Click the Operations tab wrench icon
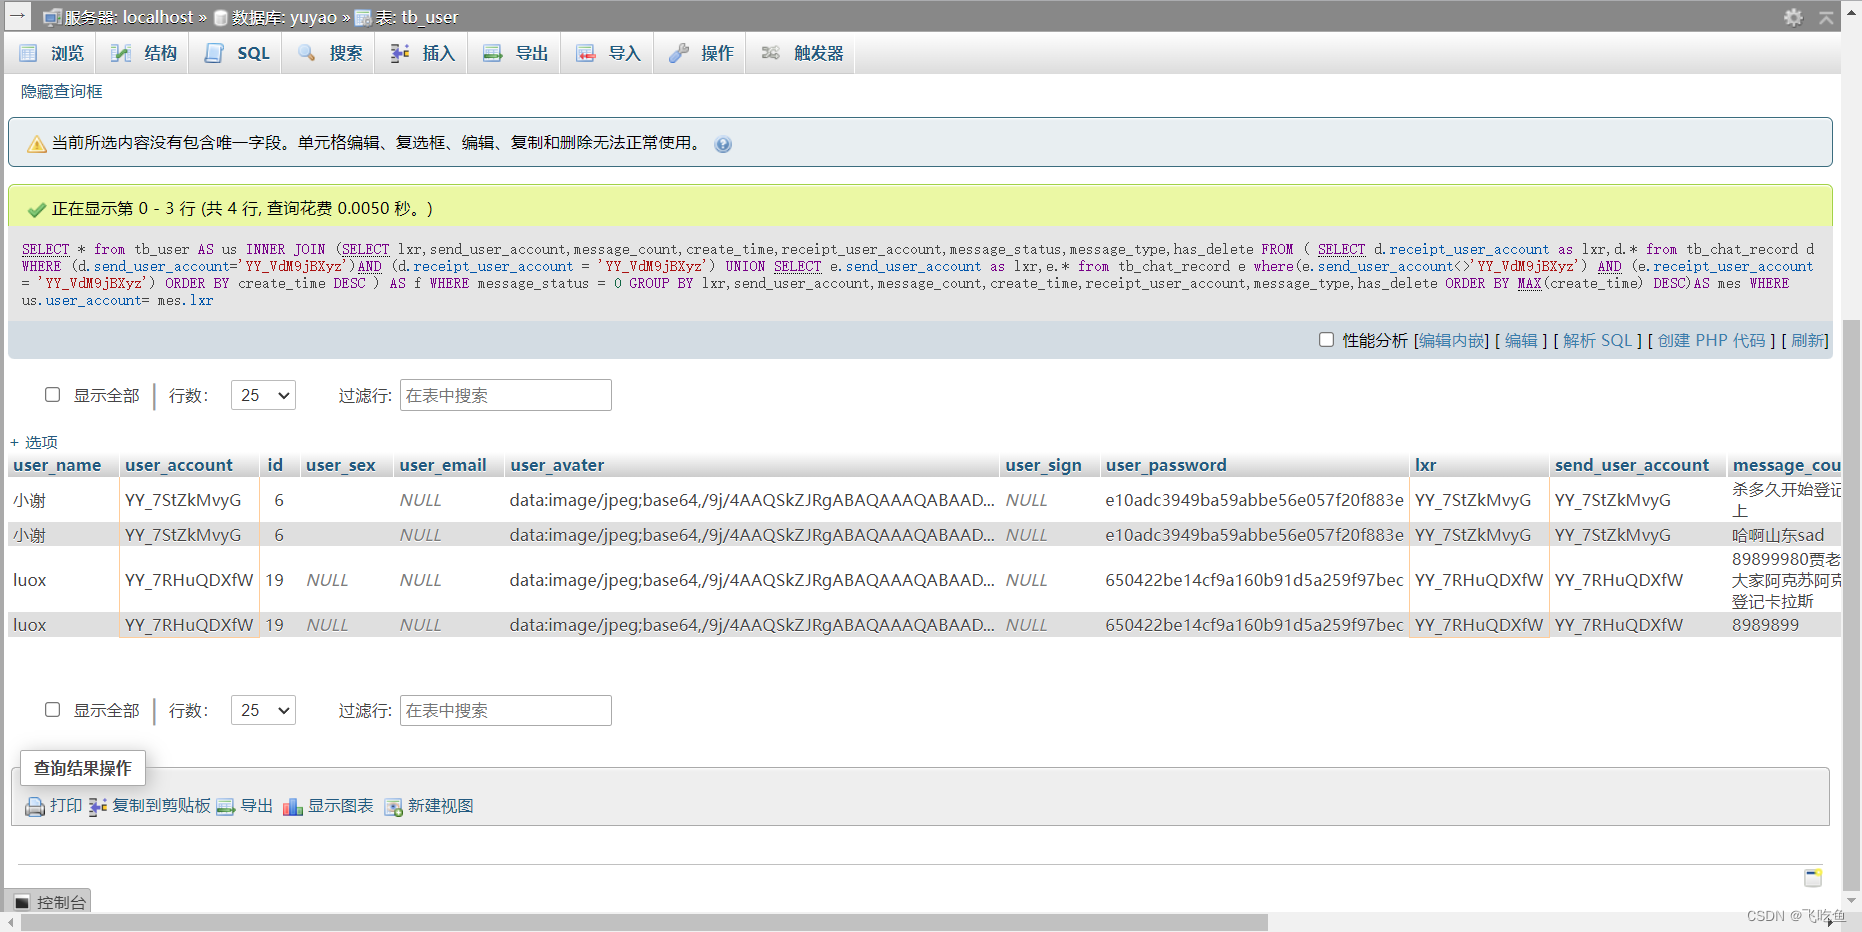The height and width of the screenshot is (932, 1862). [679, 53]
